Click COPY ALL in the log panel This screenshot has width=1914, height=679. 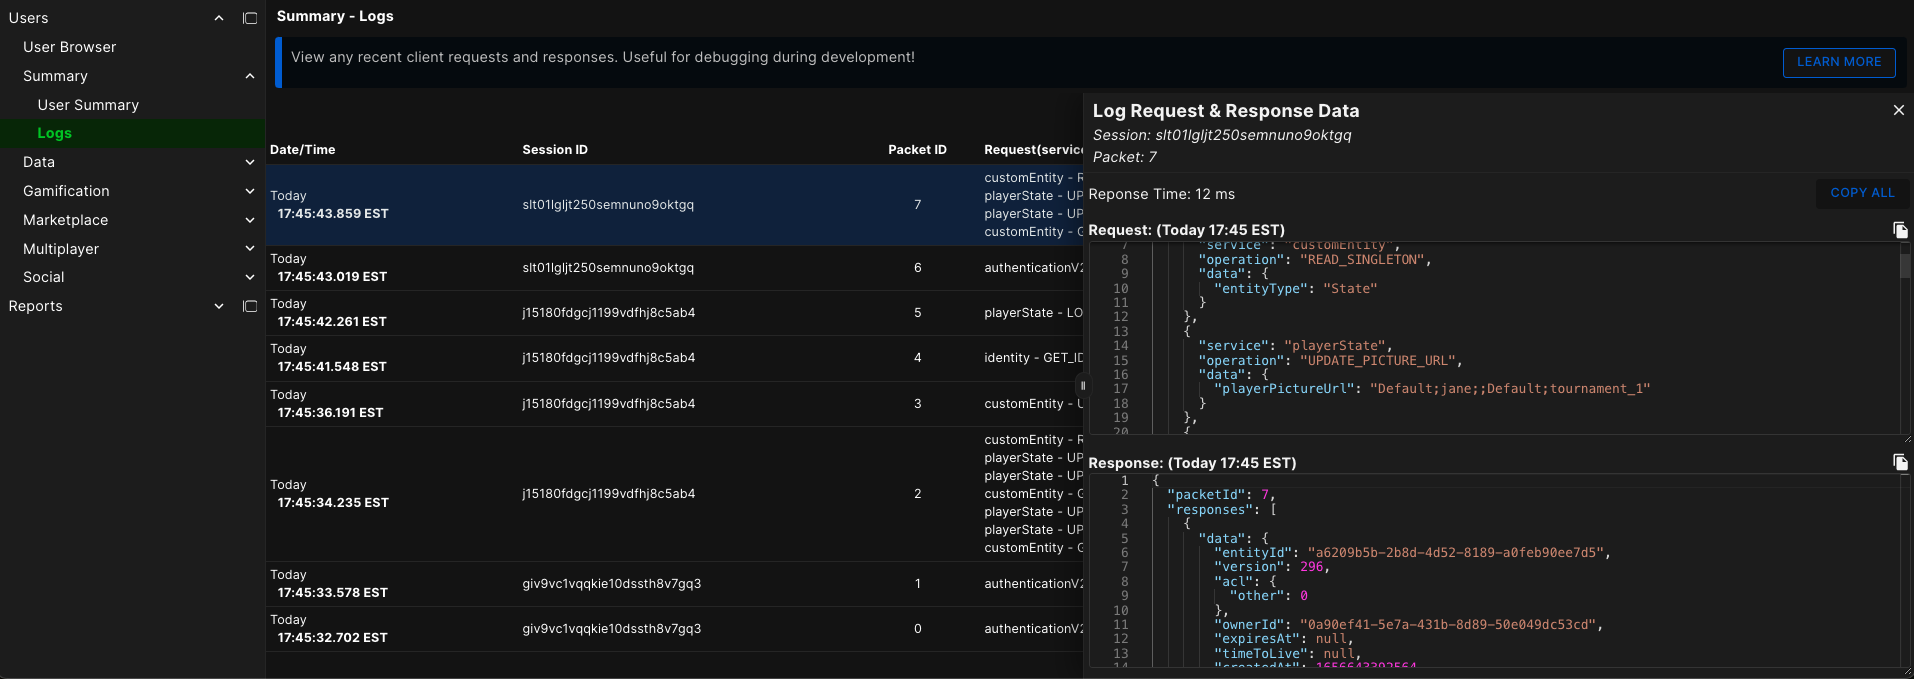[x=1862, y=193]
